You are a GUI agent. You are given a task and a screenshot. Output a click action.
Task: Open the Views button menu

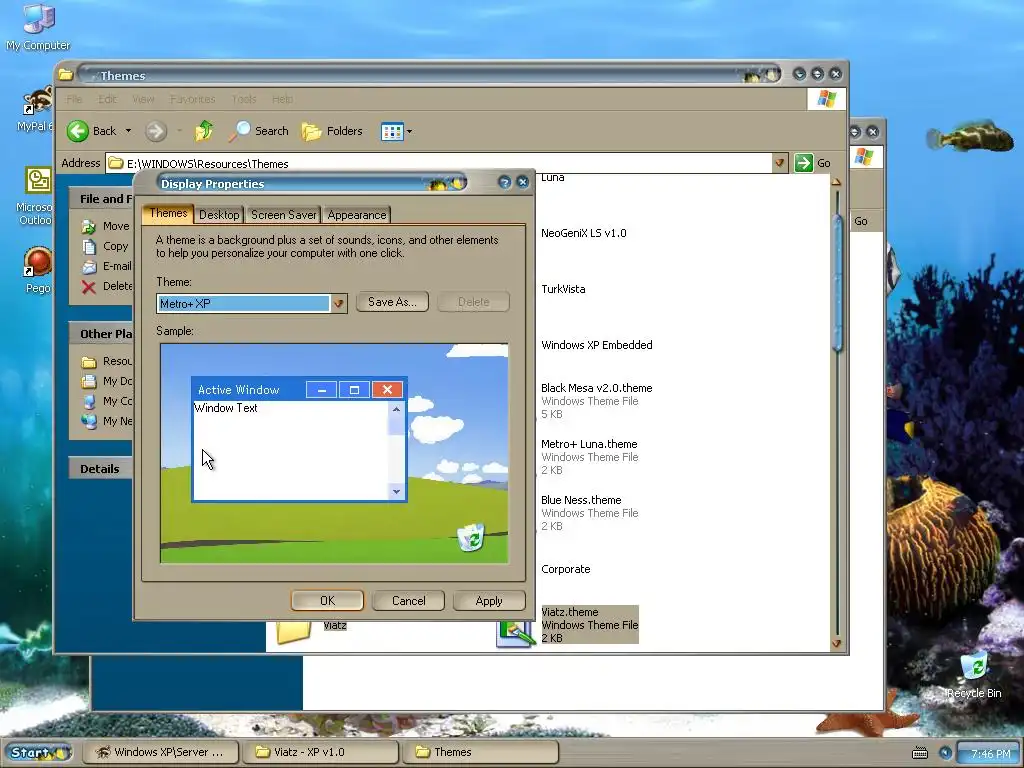(x=396, y=131)
